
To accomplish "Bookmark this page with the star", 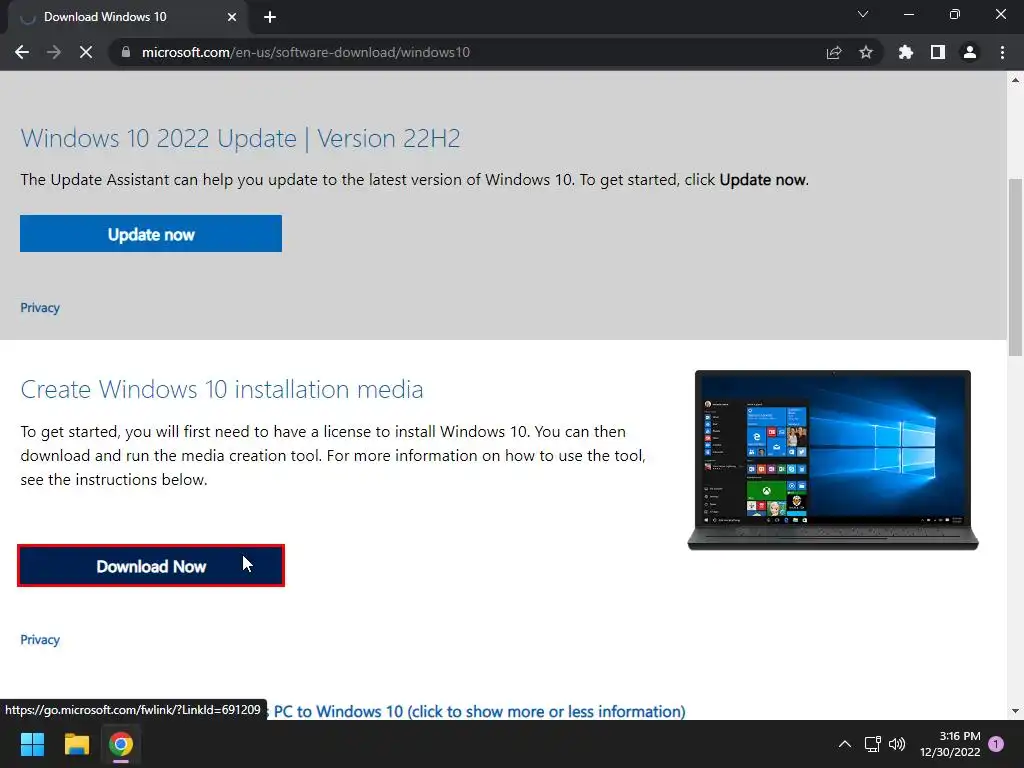I will (866, 52).
